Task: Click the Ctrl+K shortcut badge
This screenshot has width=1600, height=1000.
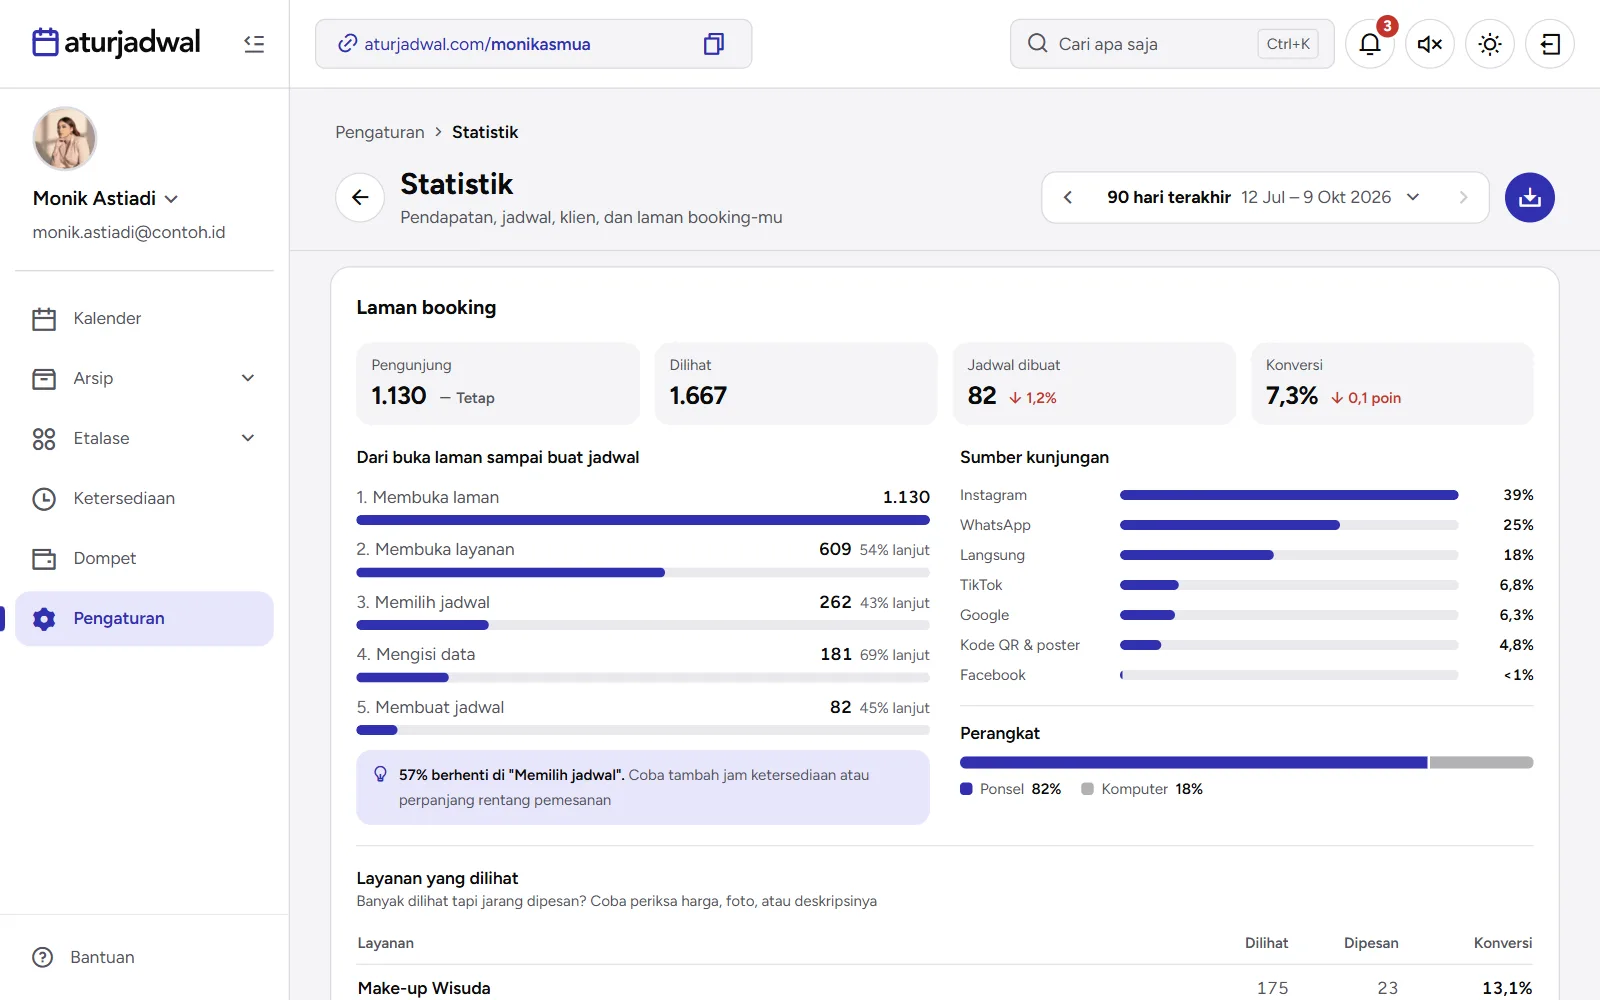Action: 1288,44
